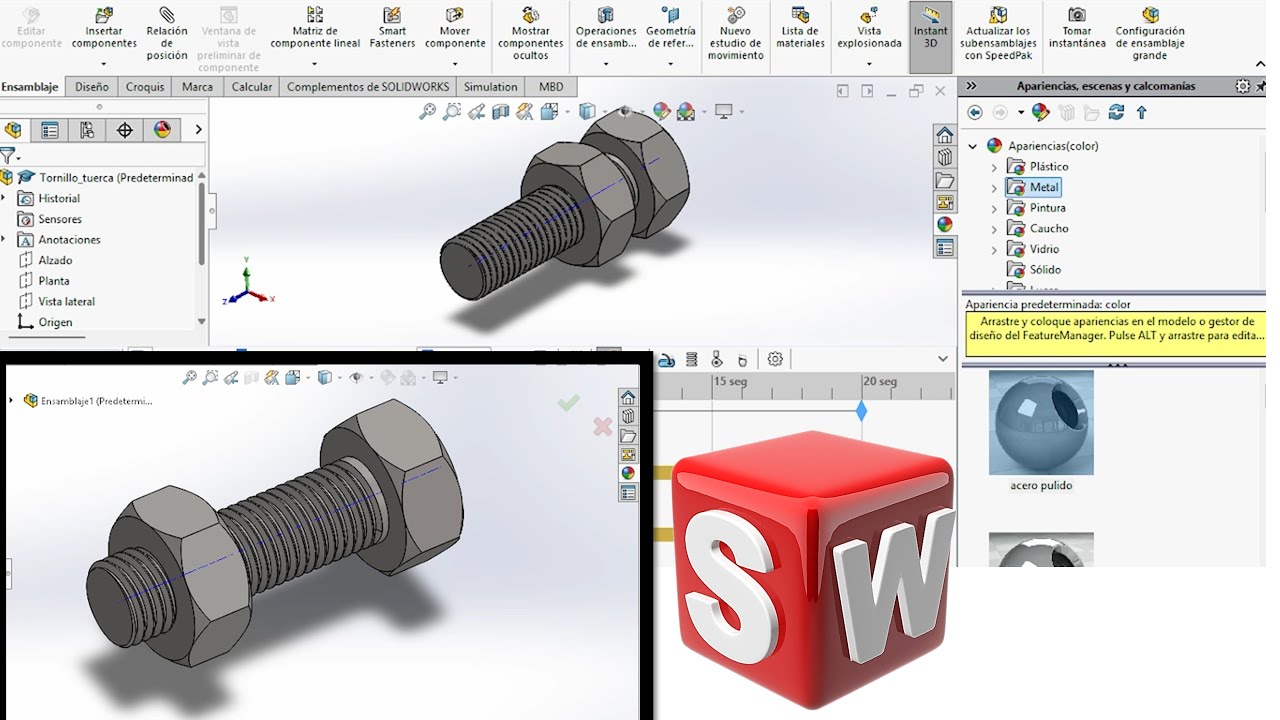
Task: Select acero pulido appearance thumbnail
Action: 1041,422
